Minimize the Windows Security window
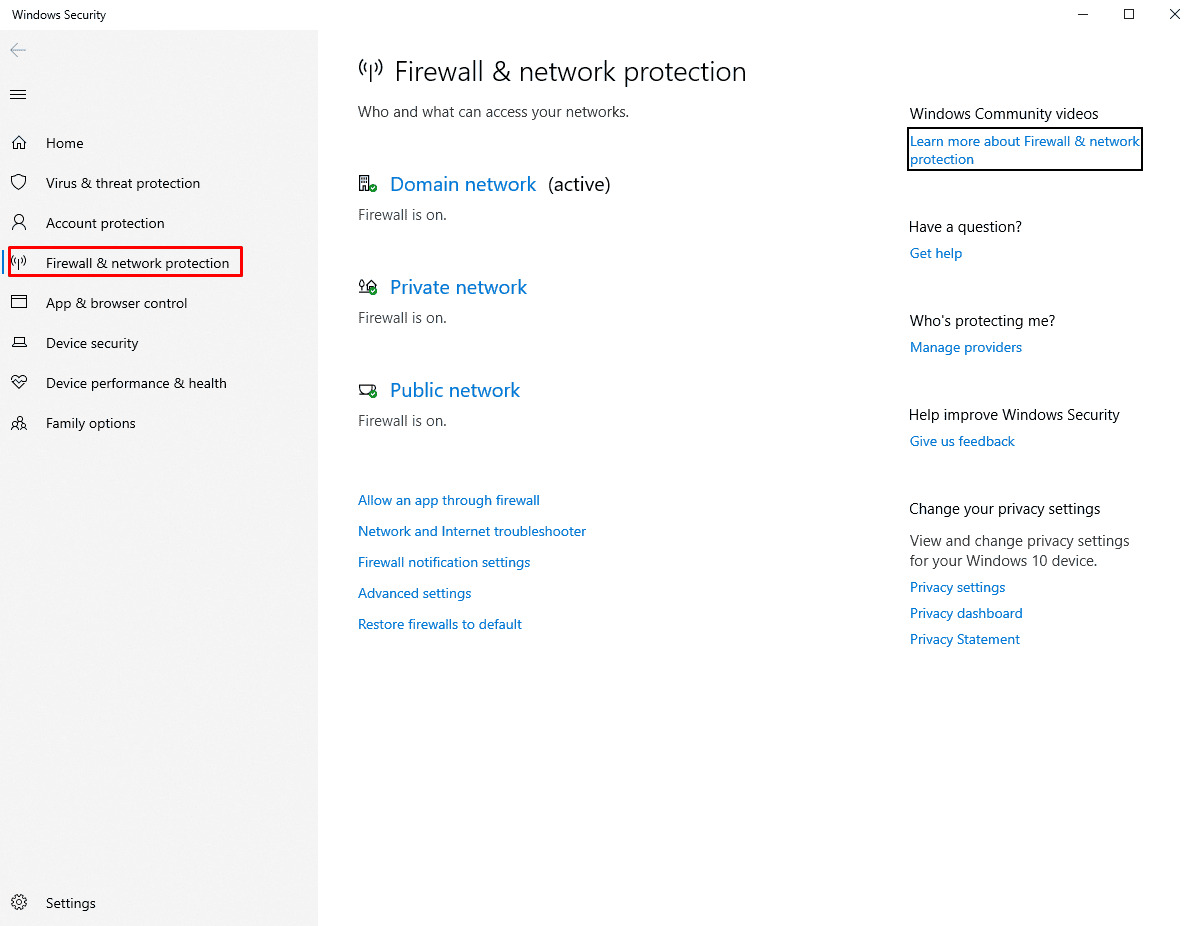 coord(1083,14)
